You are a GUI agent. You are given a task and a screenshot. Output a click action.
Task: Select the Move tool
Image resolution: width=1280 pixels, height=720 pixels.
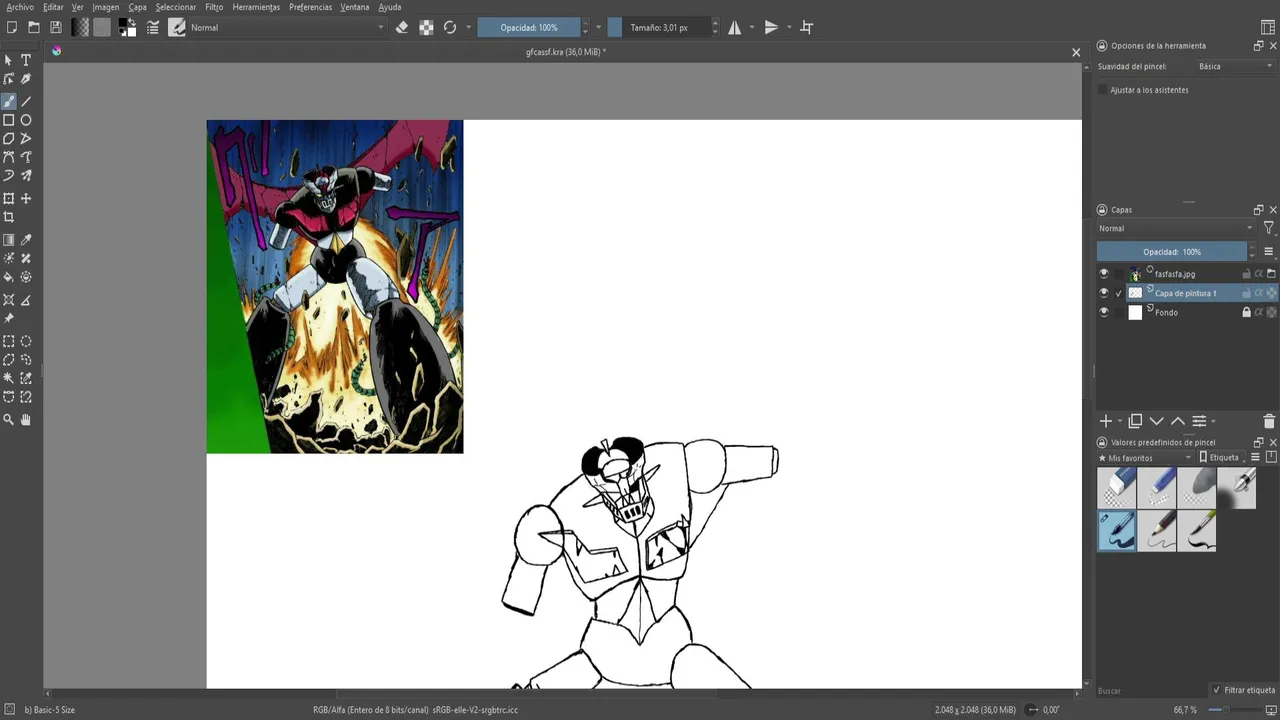pyautogui.click(x=26, y=198)
